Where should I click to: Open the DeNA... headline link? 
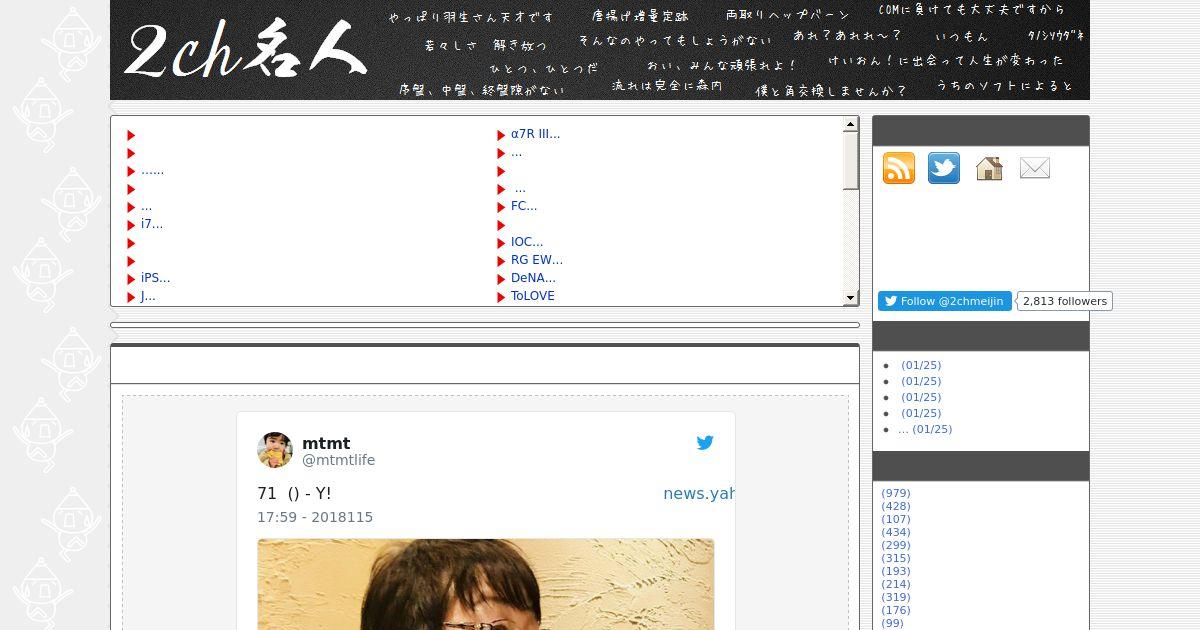[x=533, y=278]
